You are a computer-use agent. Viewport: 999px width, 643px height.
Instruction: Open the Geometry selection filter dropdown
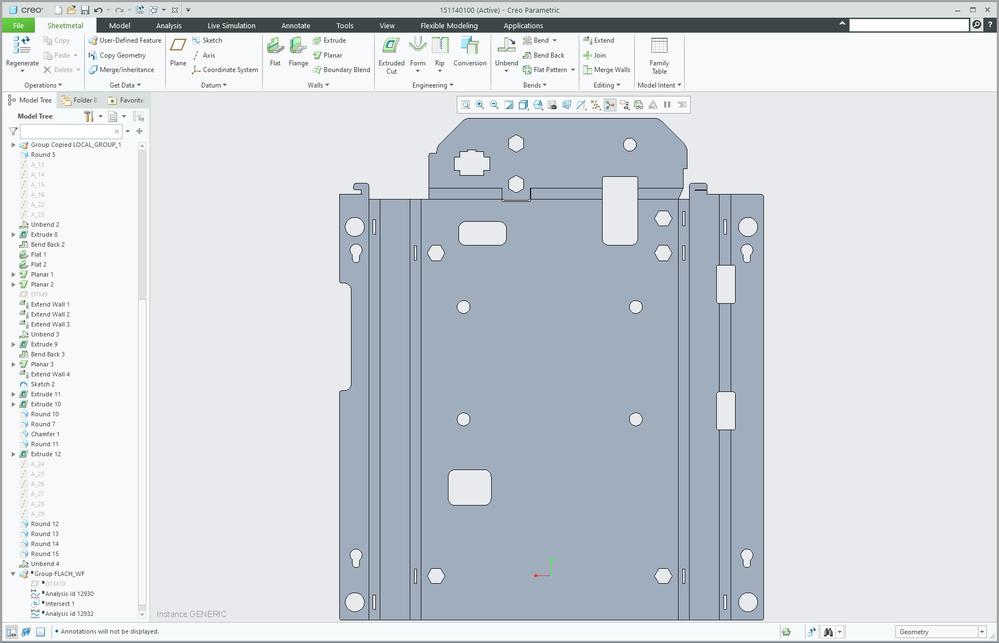(982, 632)
